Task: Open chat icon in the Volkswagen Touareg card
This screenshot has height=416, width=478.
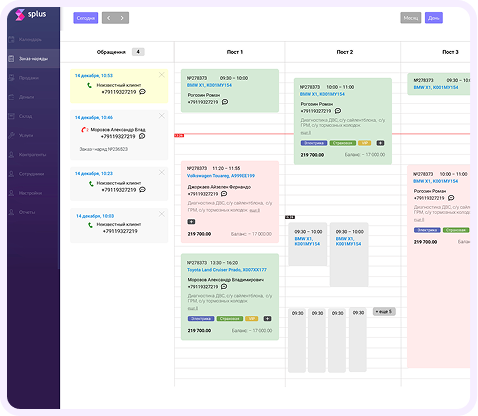Action: pos(224,194)
